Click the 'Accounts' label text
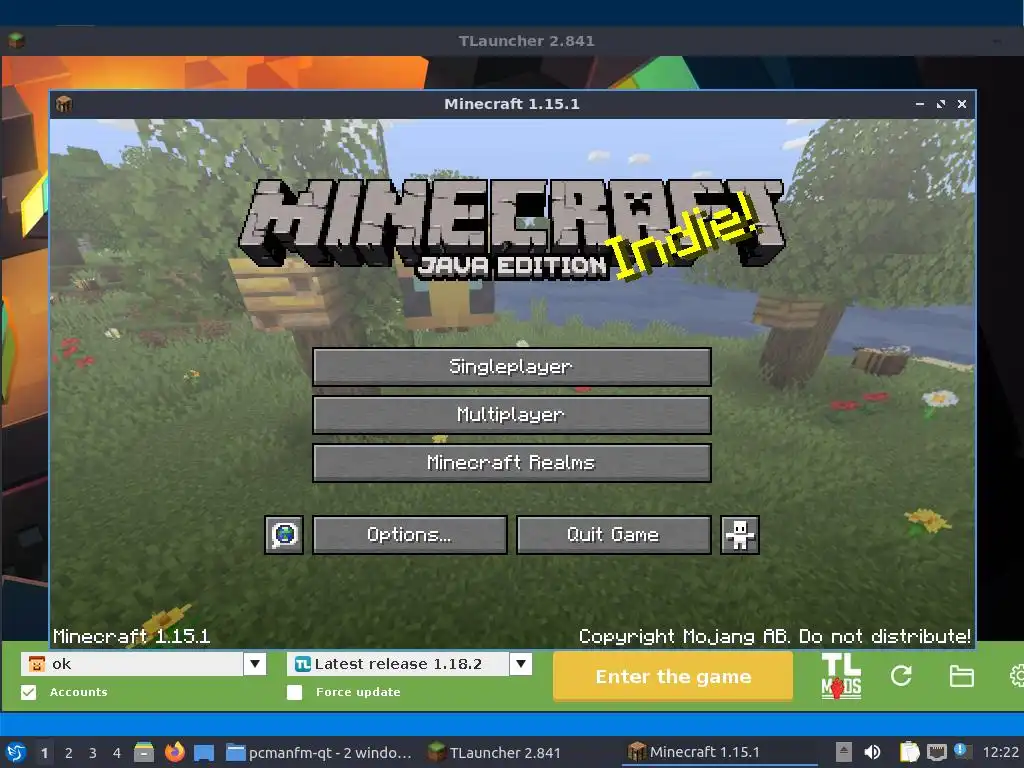1024x768 pixels. coord(78,692)
